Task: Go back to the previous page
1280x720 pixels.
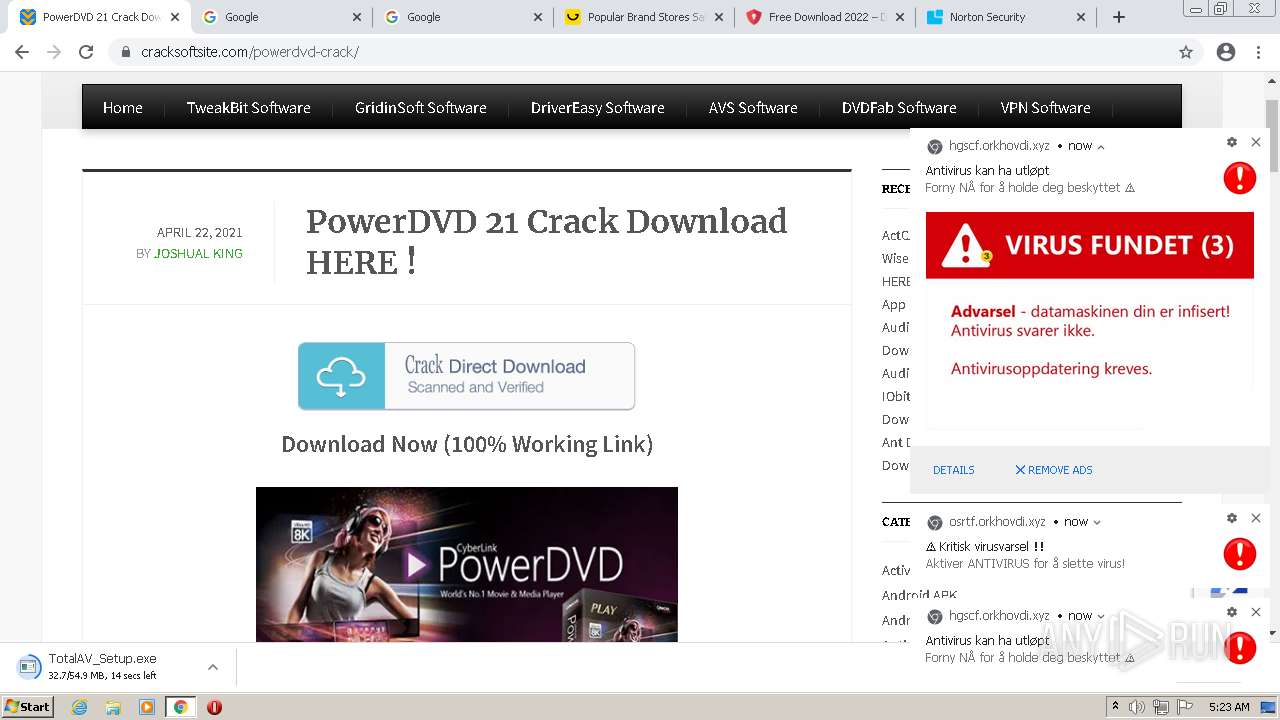Action: tap(22, 52)
